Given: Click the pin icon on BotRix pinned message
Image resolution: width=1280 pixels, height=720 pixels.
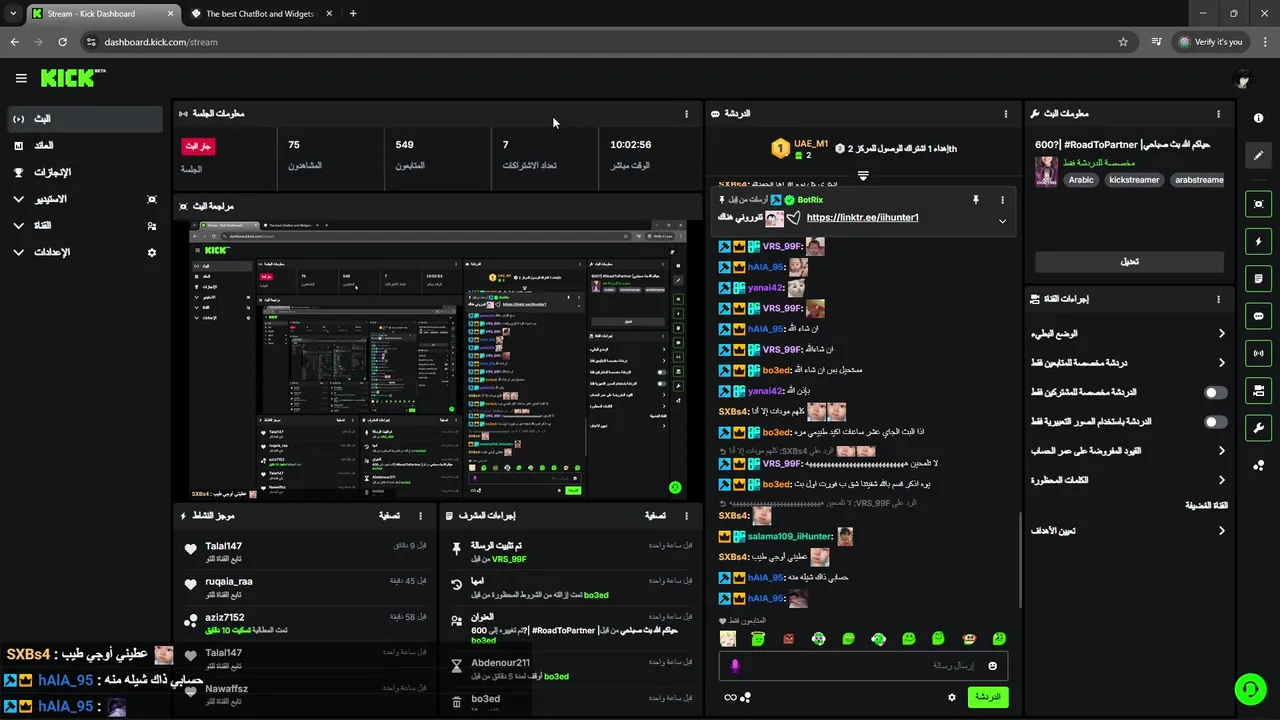Looking at the screenshot, I should (975, 200).
